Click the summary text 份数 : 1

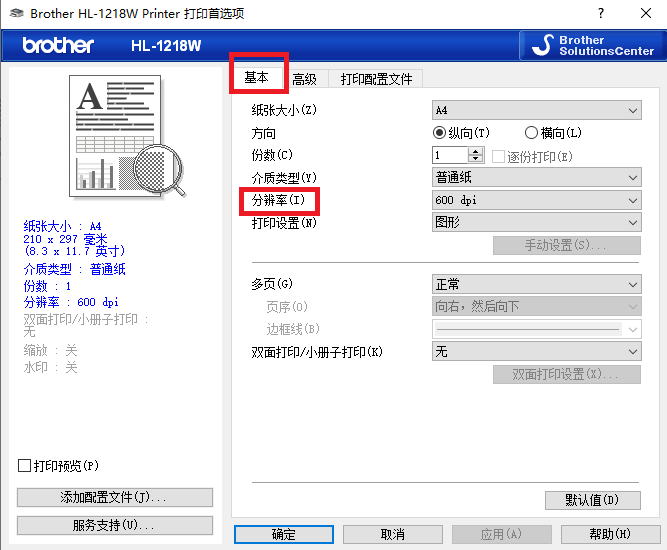coord(47,286)
